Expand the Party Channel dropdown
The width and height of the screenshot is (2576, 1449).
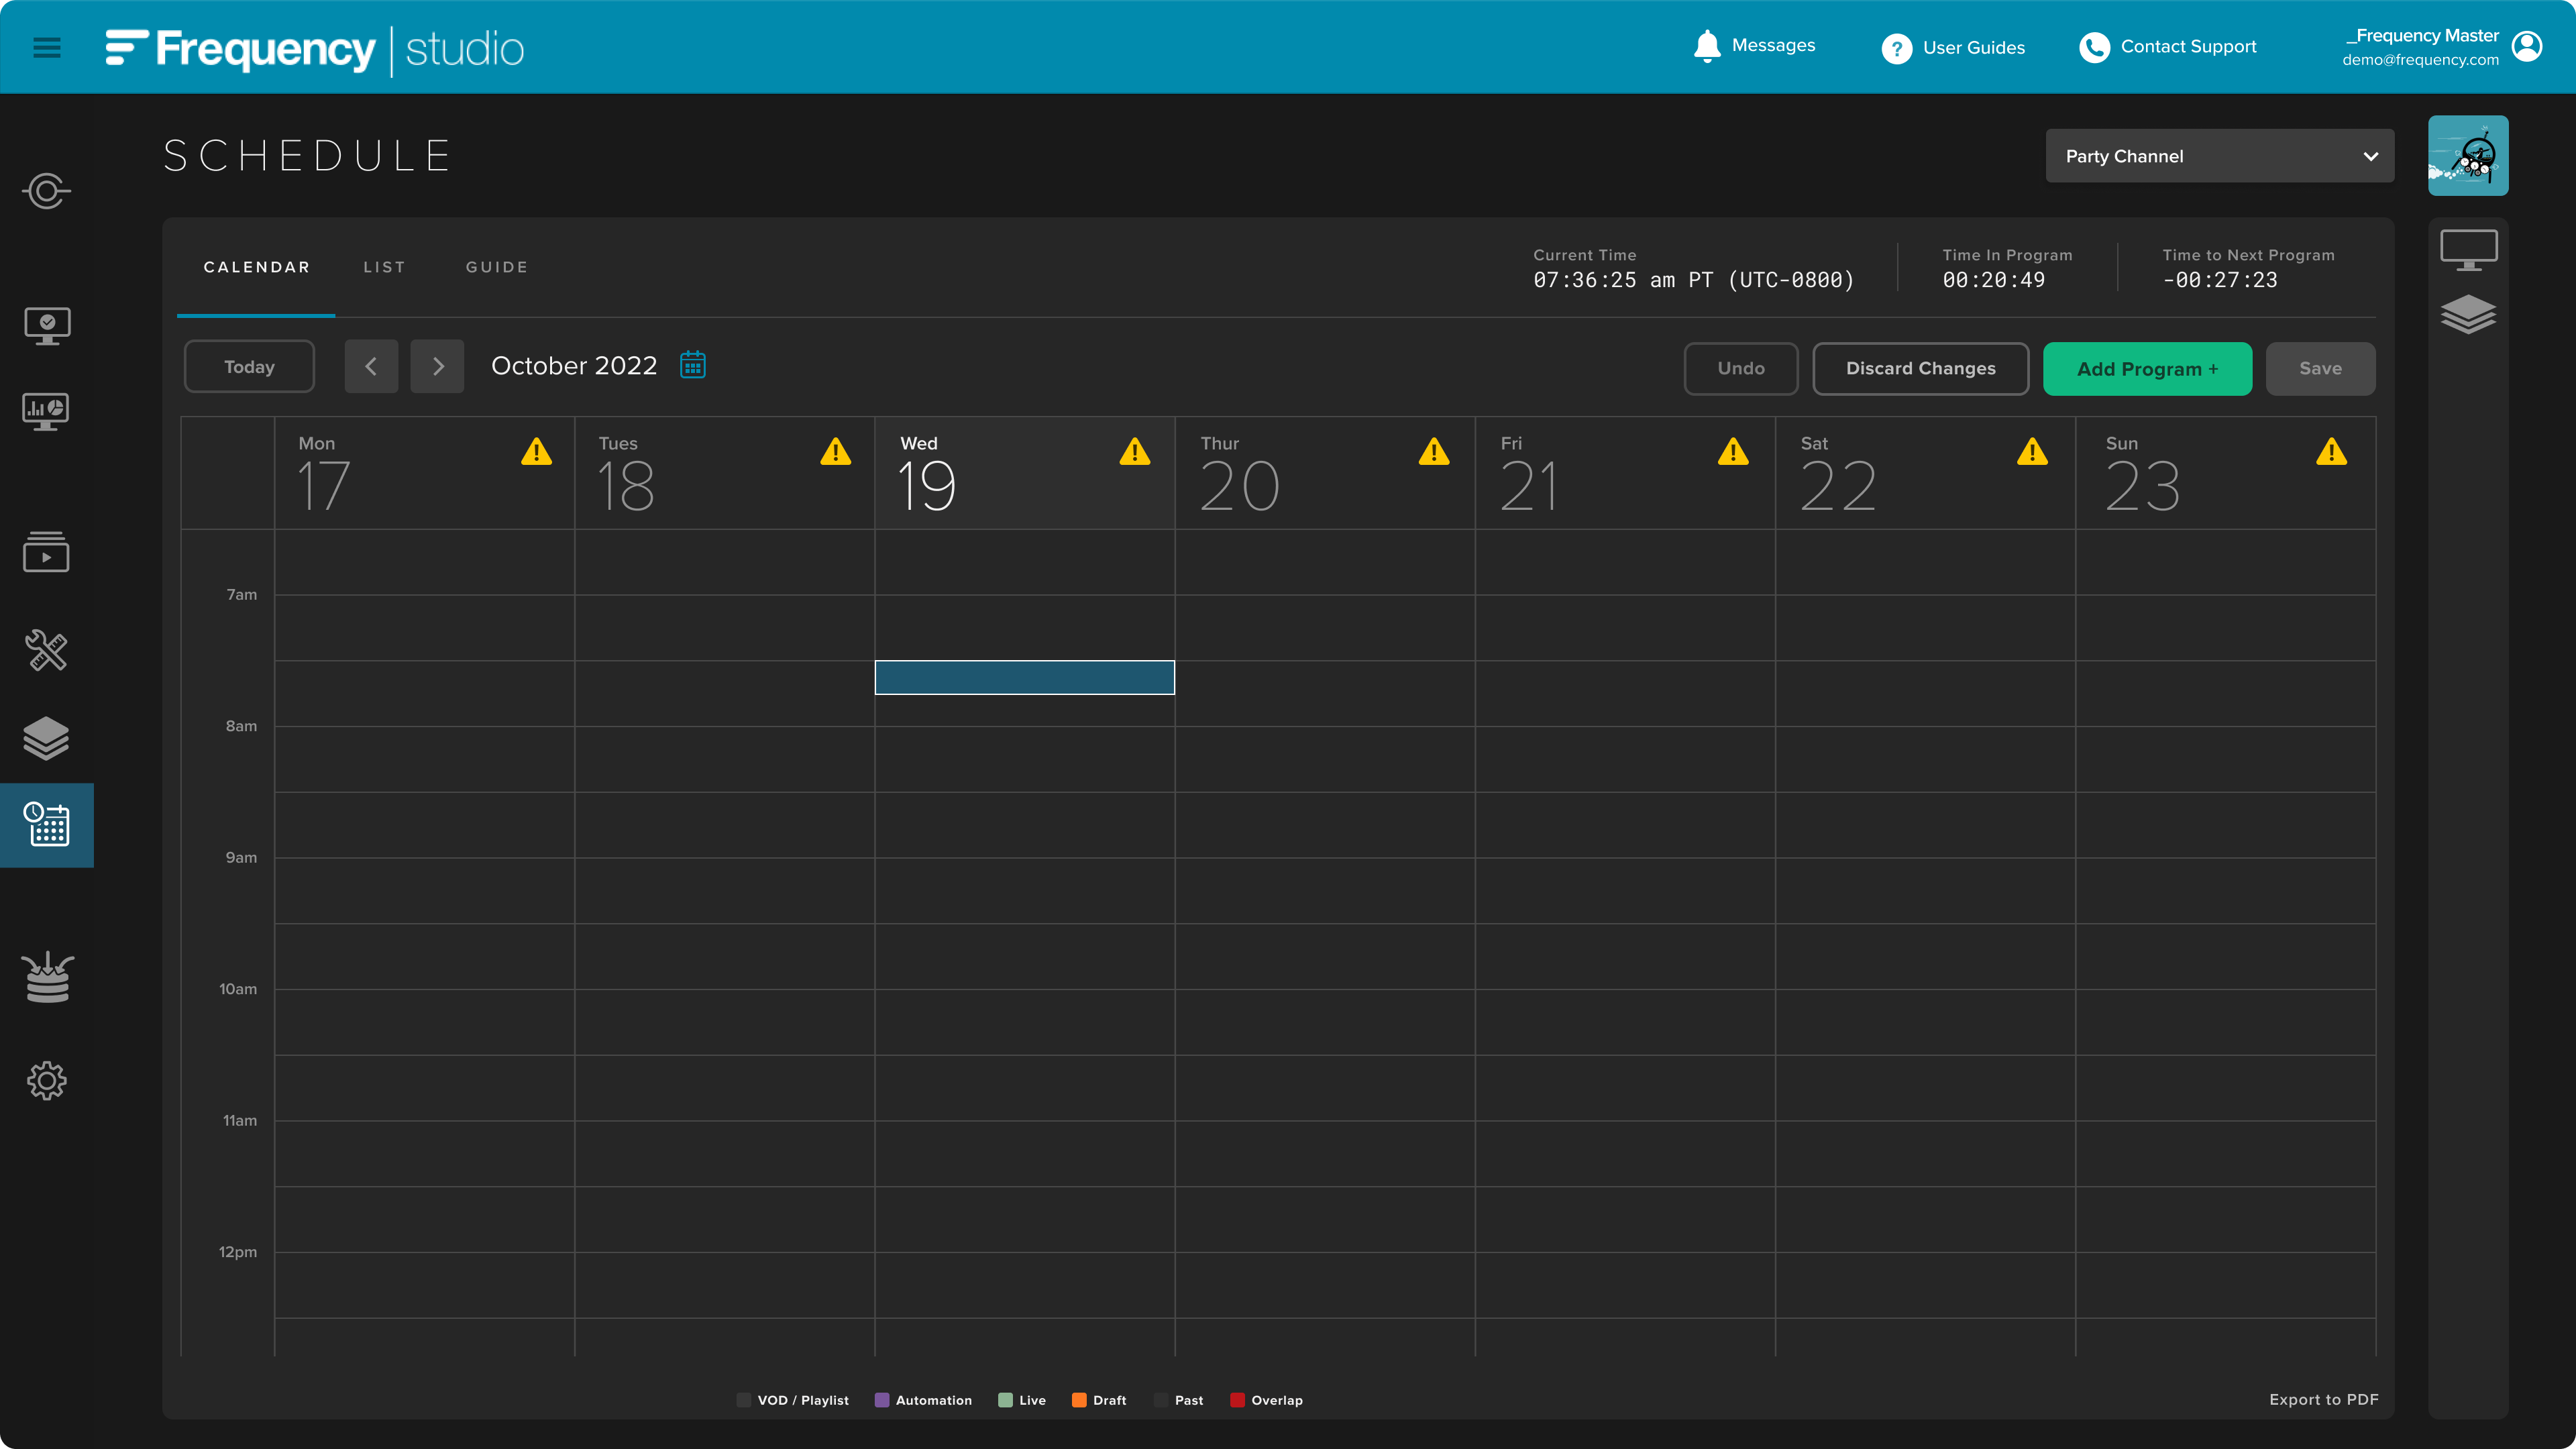[x=2219, y=156]
